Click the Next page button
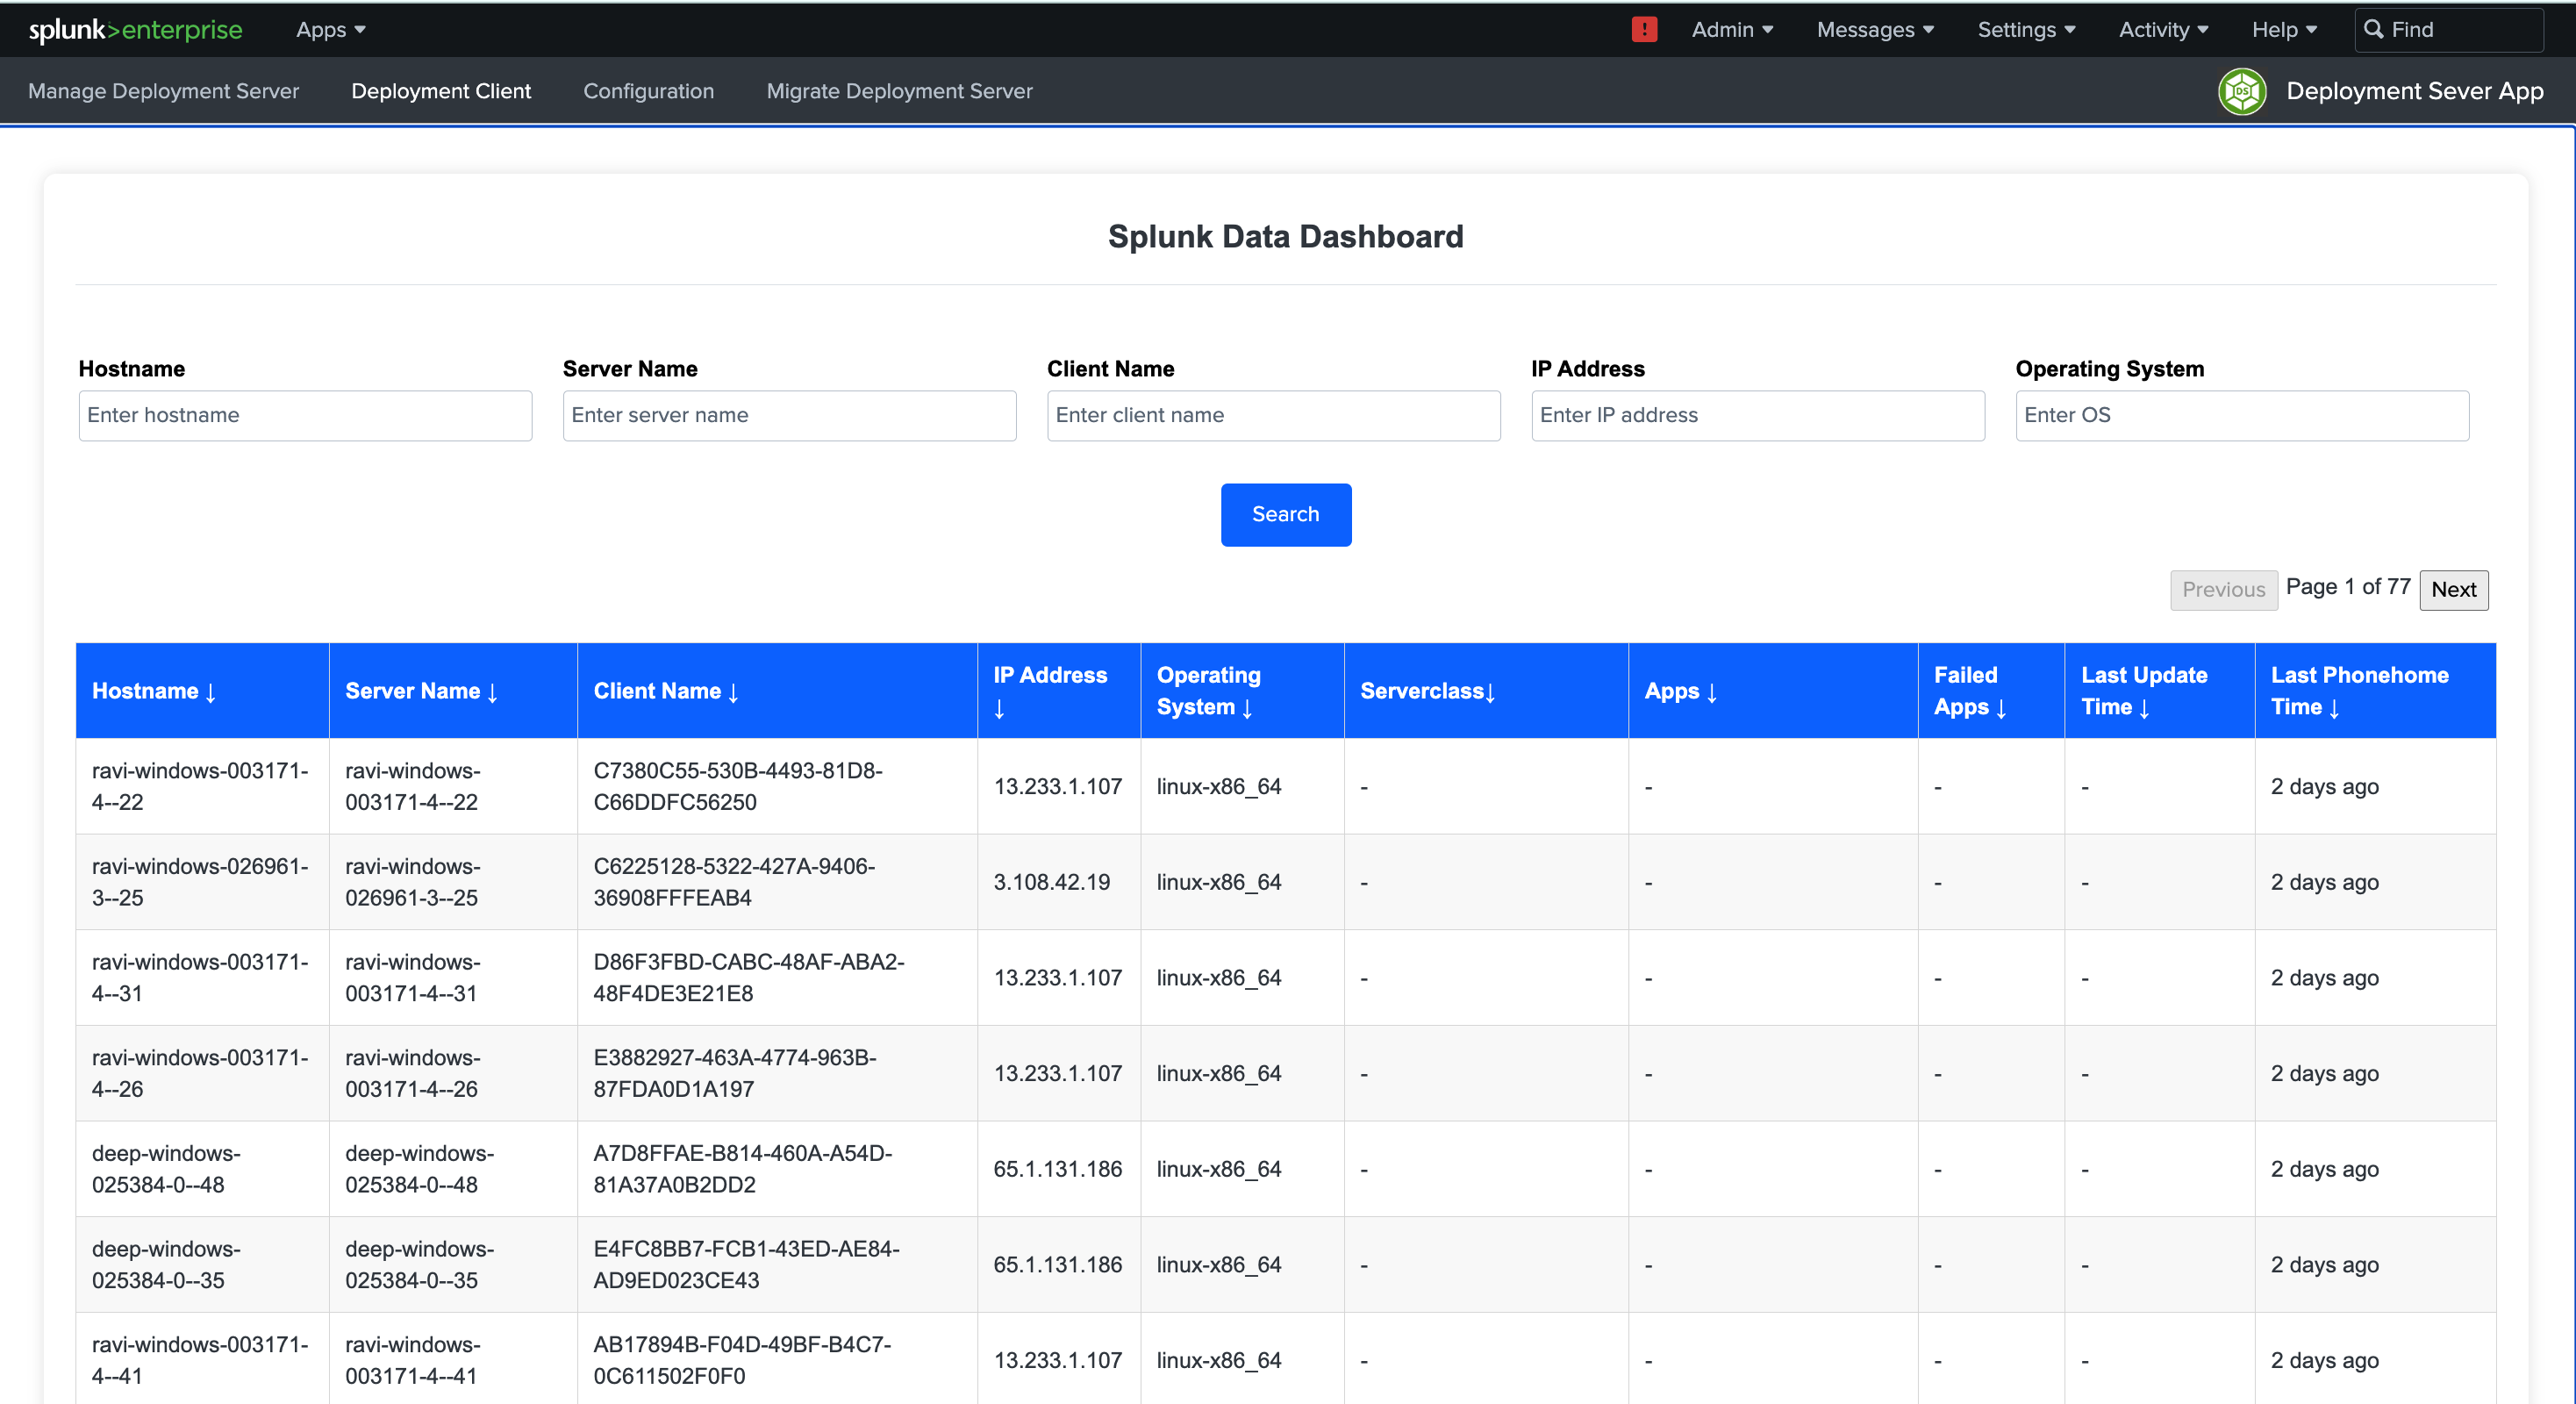The image size is (2576, 1404). tap(2453, 589)
